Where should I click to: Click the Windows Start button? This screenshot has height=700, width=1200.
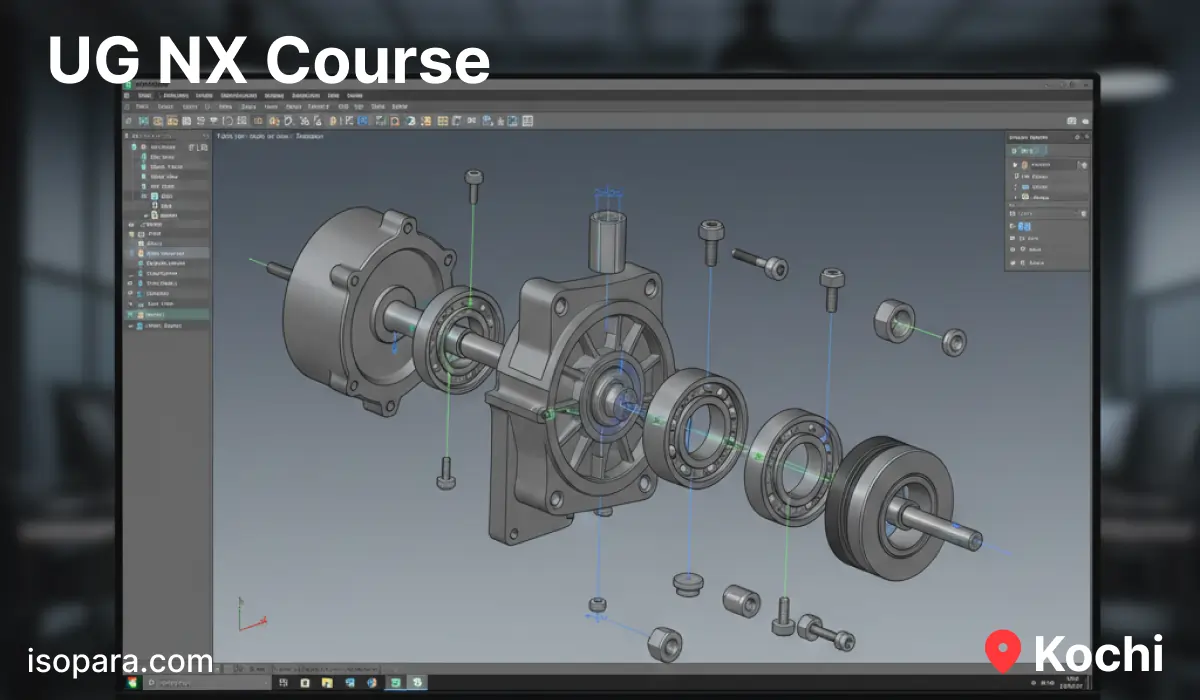pyautogui.click(x=131, y=682)
